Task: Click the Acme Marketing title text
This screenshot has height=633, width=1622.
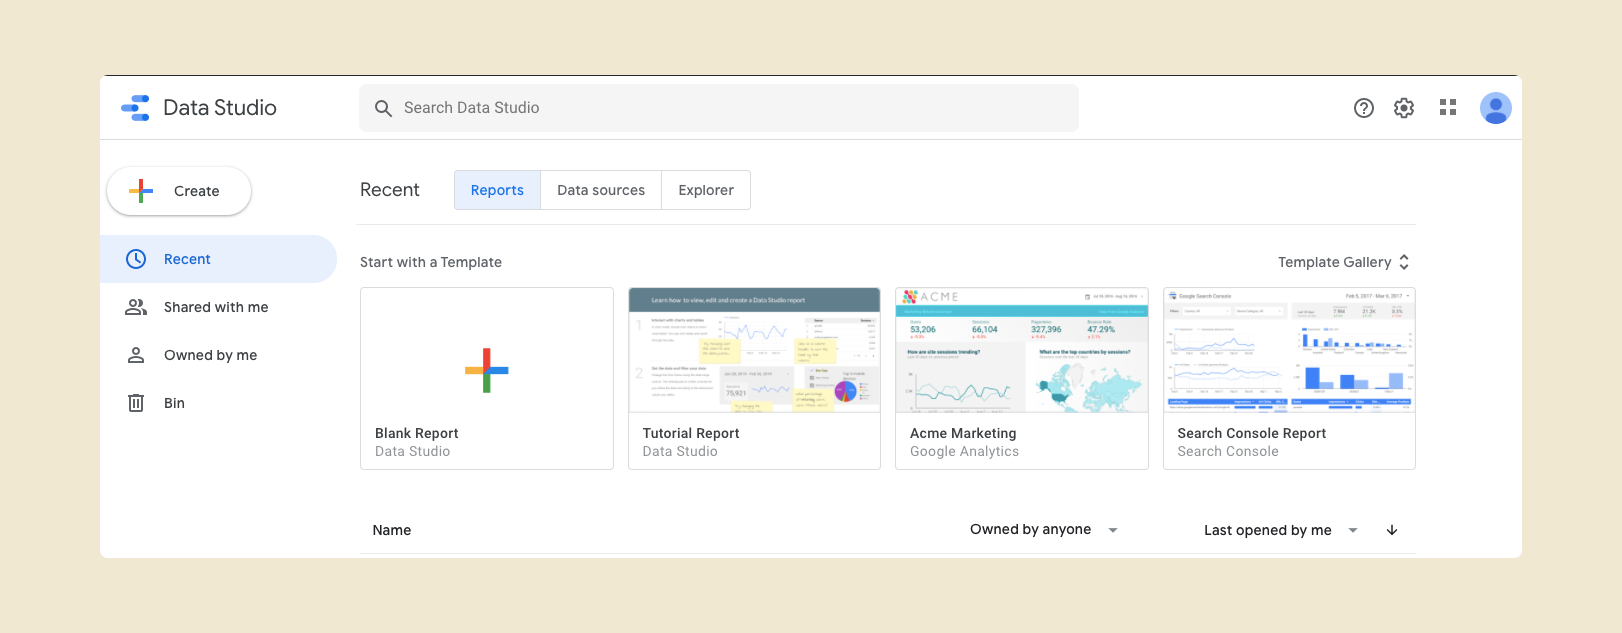Action: click(x=963, y=433)
